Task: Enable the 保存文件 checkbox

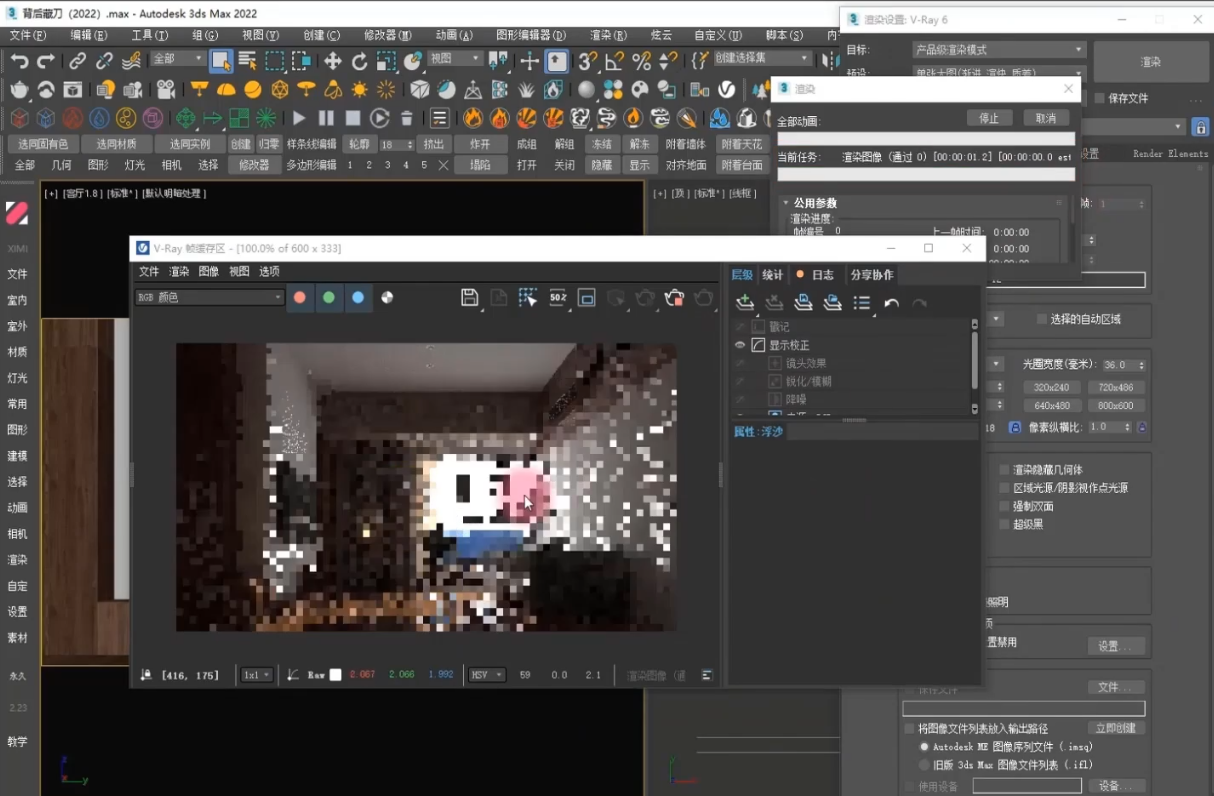Action: point(1100,98)
